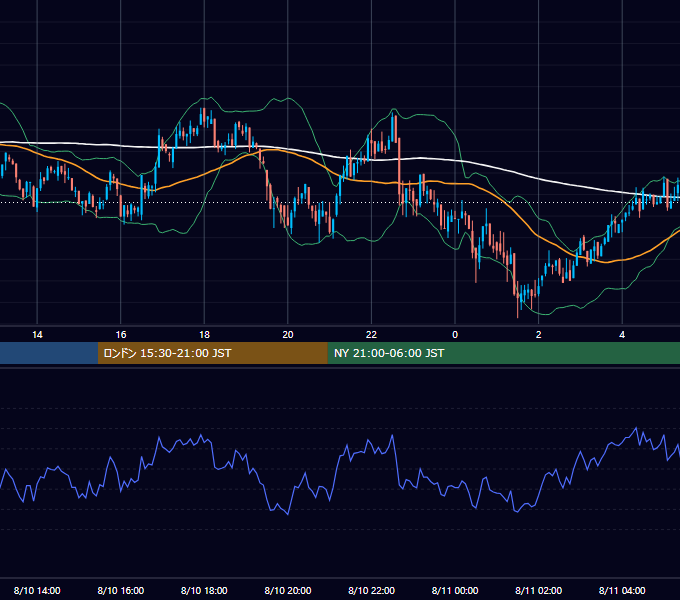Click the 8/10 20:00 date label

coord(288,590)
